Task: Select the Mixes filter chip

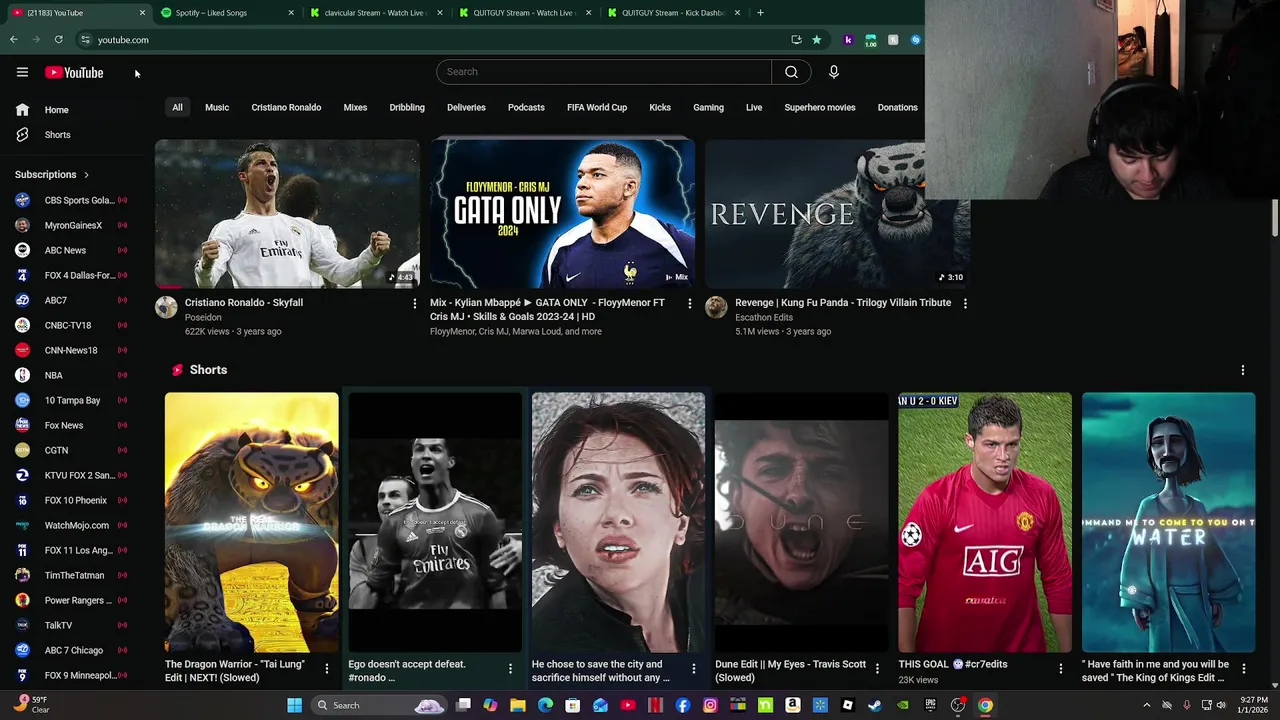Action: tap(355, 107)
